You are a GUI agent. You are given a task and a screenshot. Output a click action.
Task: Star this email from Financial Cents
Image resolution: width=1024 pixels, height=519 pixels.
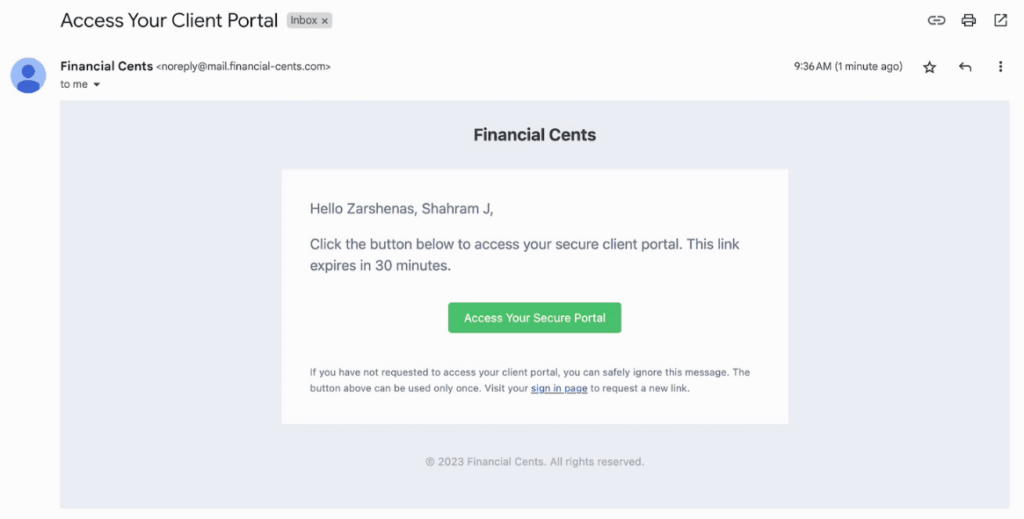pyautogui.click(x=929, y=67)
